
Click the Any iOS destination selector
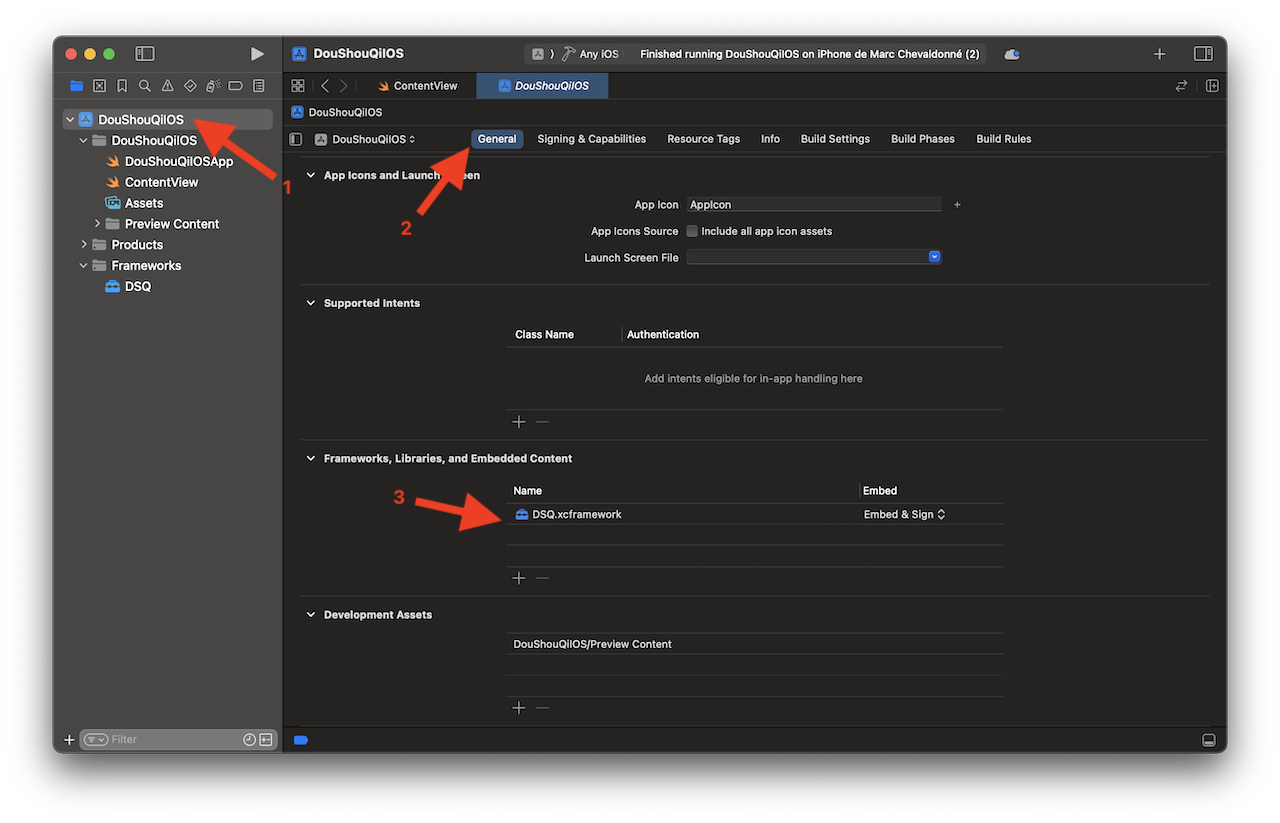click(x=591, y=54)
